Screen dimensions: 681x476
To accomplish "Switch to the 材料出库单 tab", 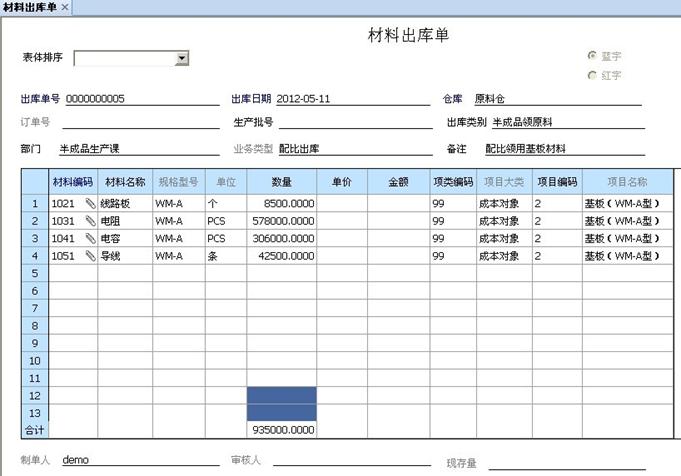I will pos(30,7).
